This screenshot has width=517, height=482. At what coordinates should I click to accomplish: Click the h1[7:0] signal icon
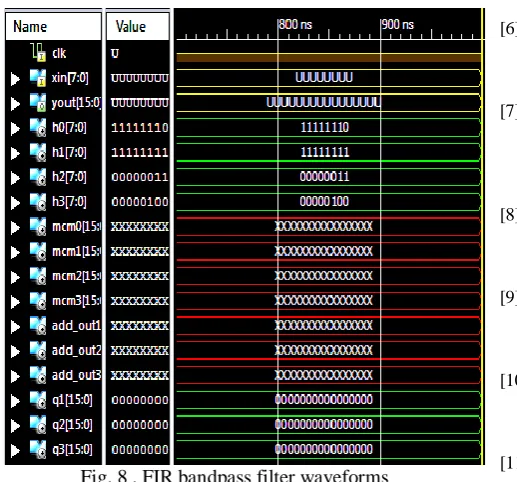[x=38, y=152]
